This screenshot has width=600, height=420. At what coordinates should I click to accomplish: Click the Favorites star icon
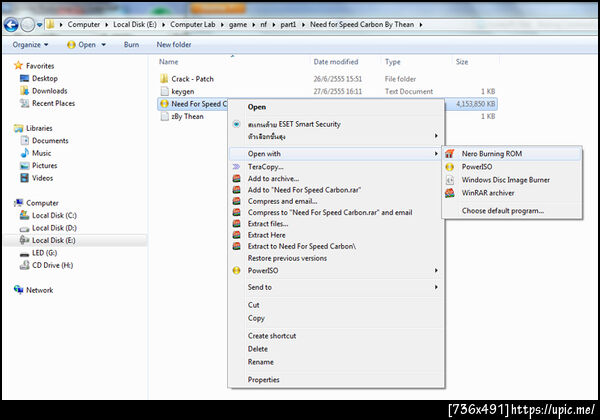(18, 65)
